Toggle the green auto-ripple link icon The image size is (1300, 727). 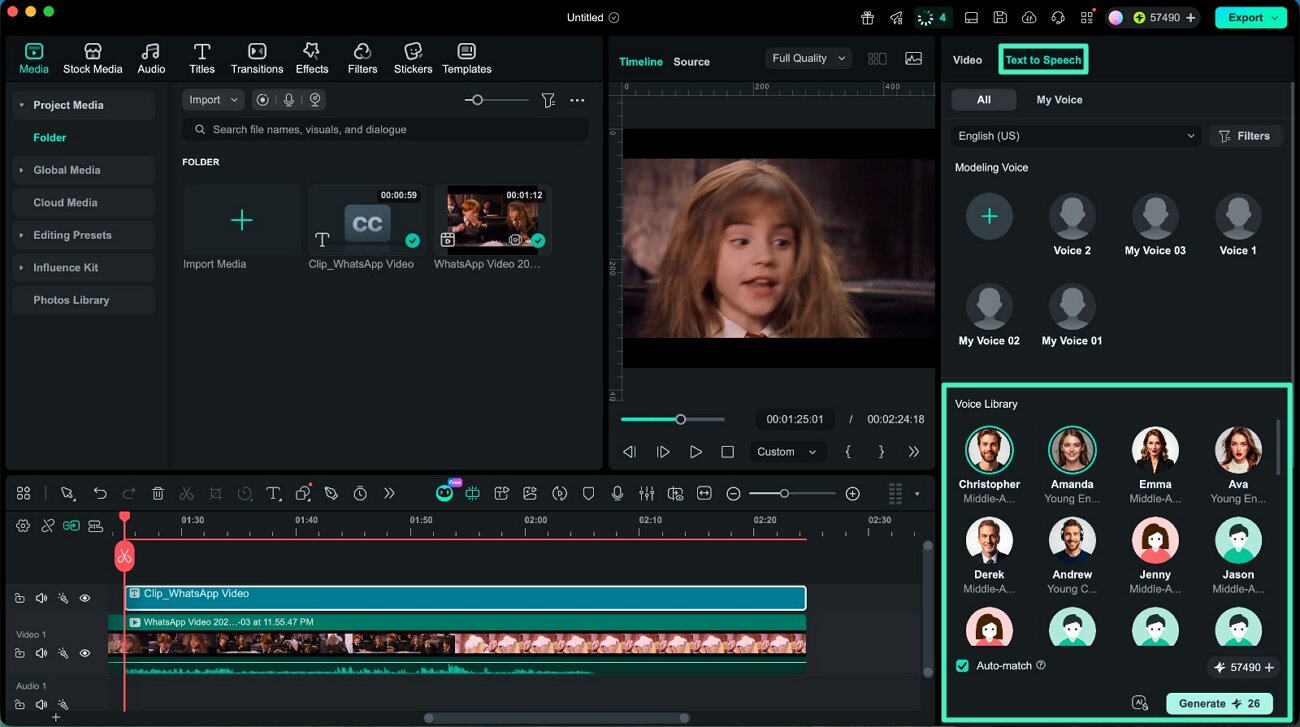click(71, 525)
